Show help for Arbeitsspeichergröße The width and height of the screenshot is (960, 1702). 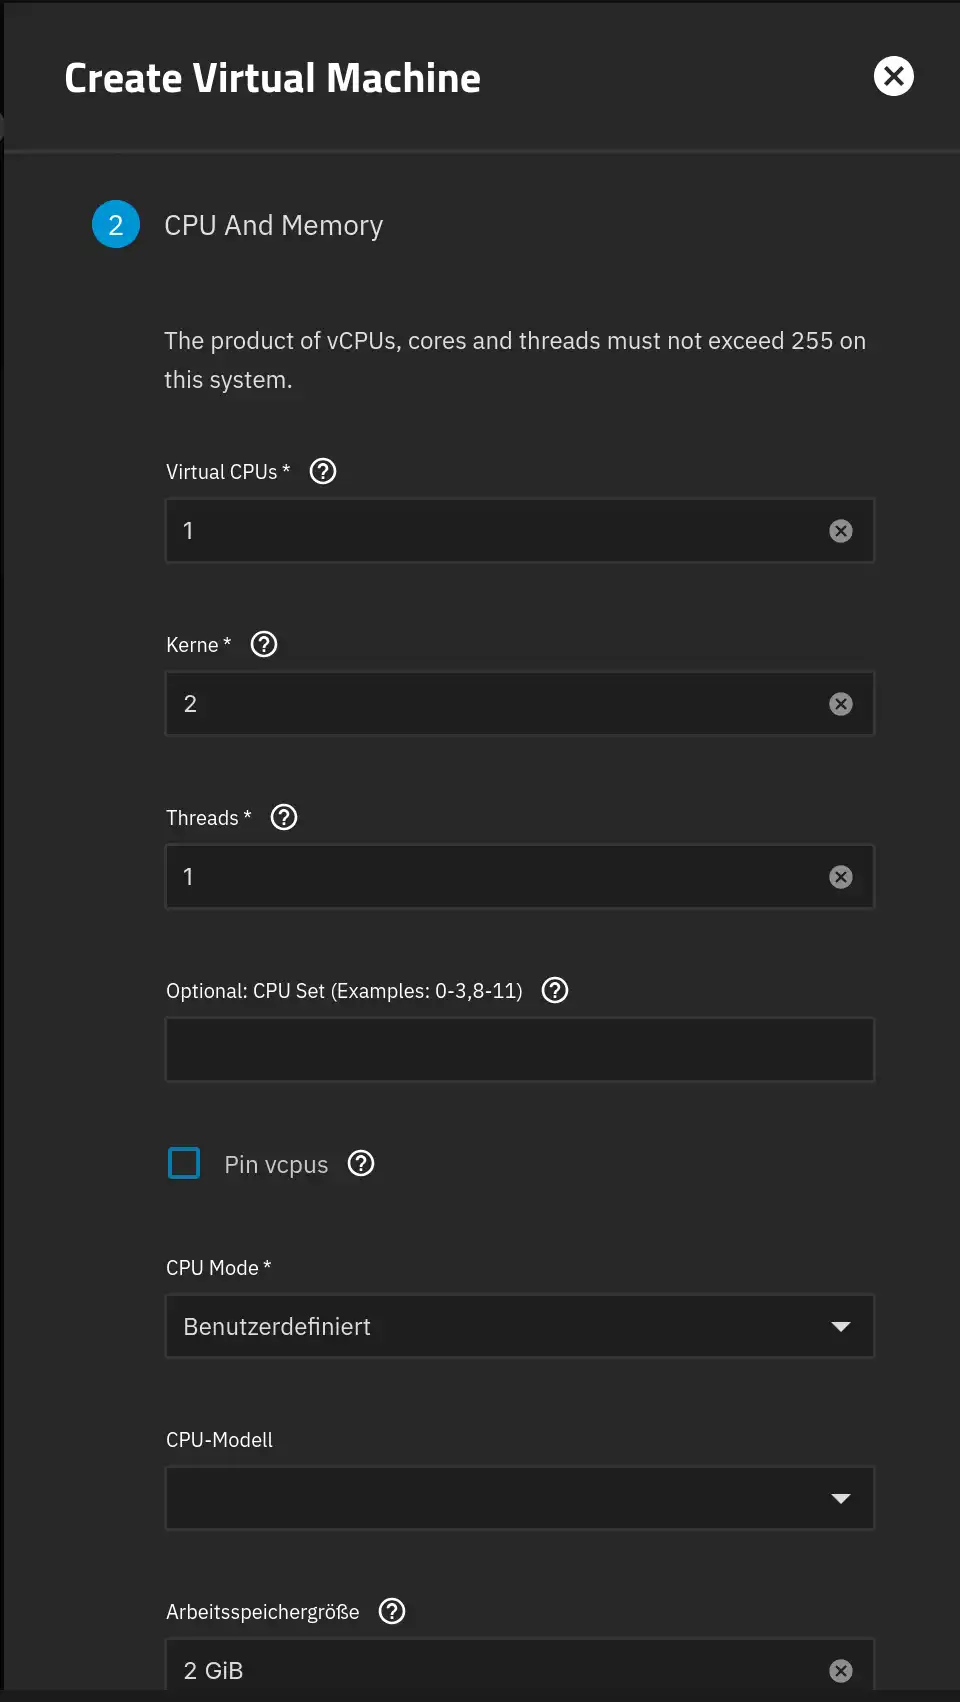(x=392, y=1611)
